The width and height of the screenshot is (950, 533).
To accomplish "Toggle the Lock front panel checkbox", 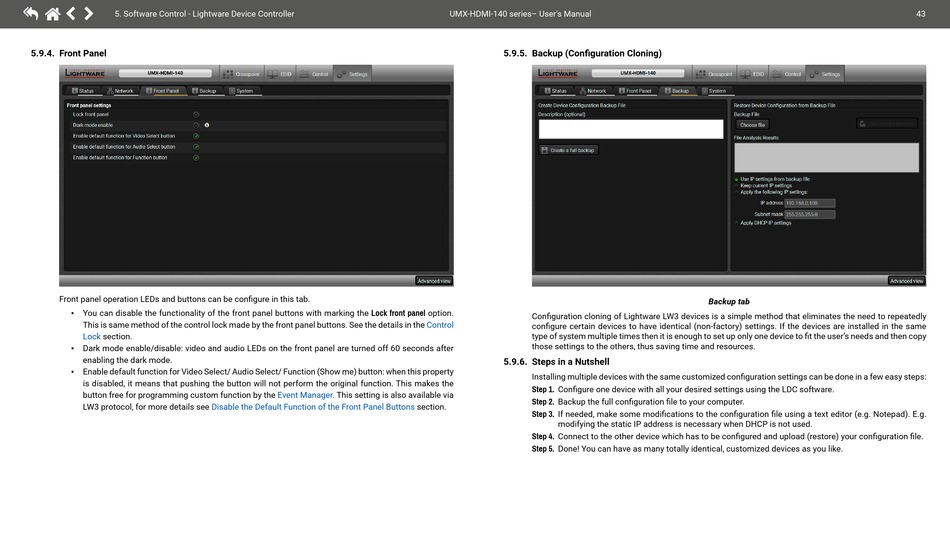I will tap(196, 115).
